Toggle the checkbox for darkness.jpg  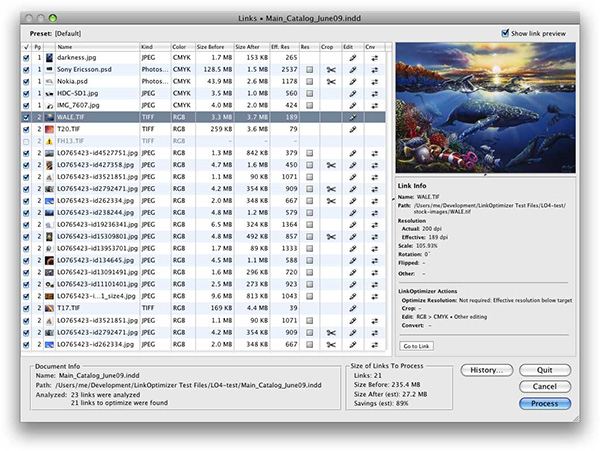pos(26,57)
